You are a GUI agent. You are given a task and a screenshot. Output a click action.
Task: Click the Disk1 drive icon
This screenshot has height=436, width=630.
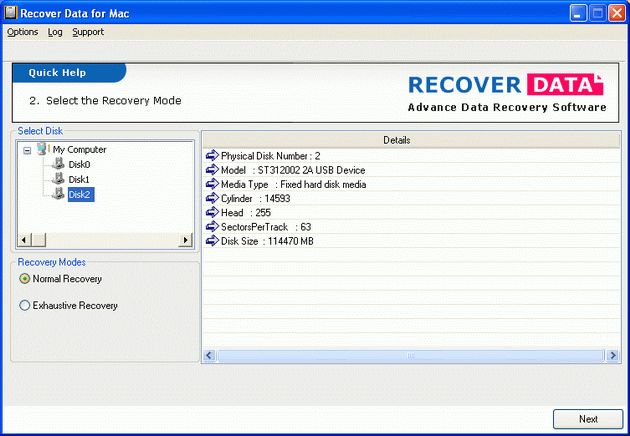point(59,178)
